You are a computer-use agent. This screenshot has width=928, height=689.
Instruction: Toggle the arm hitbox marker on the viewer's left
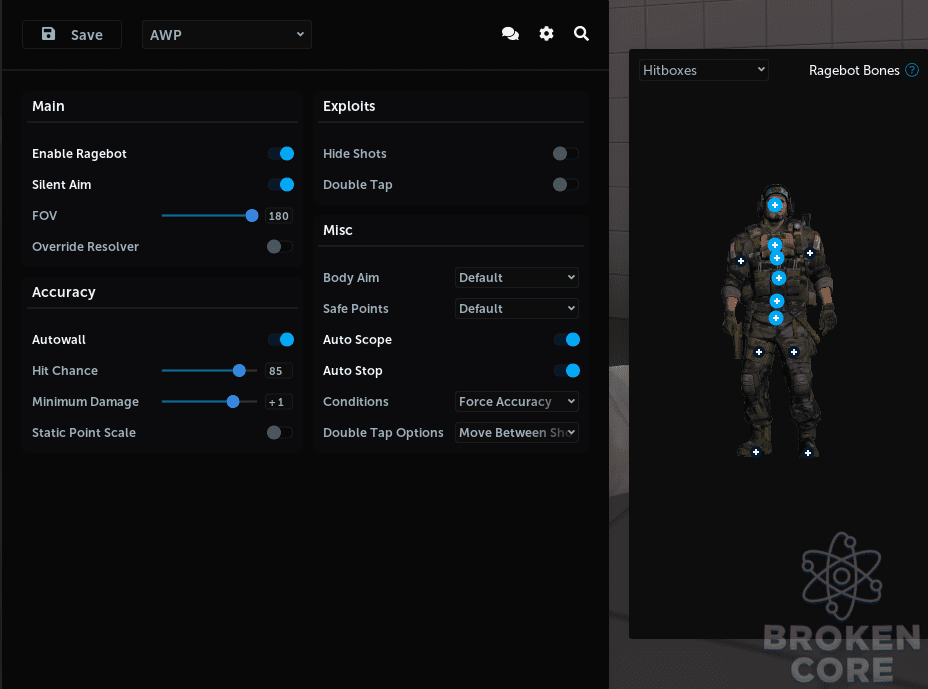(x=740, y=261)
